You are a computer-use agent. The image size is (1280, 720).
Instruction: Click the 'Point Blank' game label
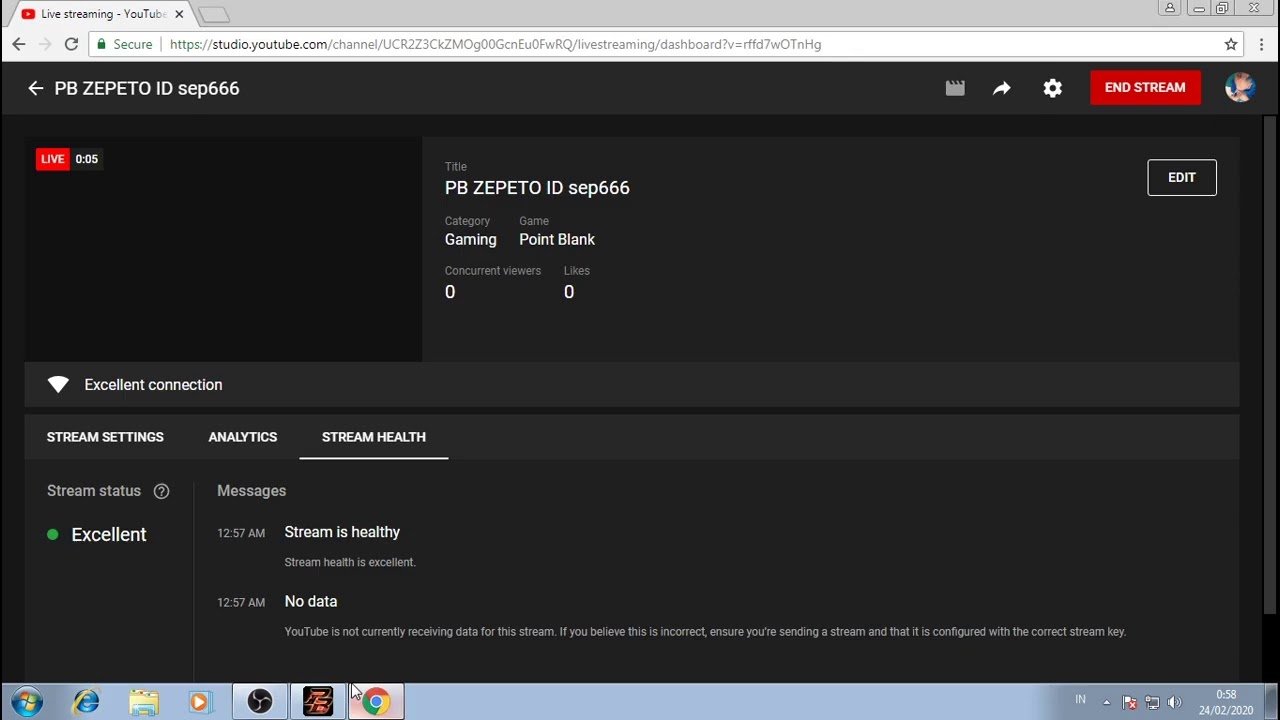557,240
